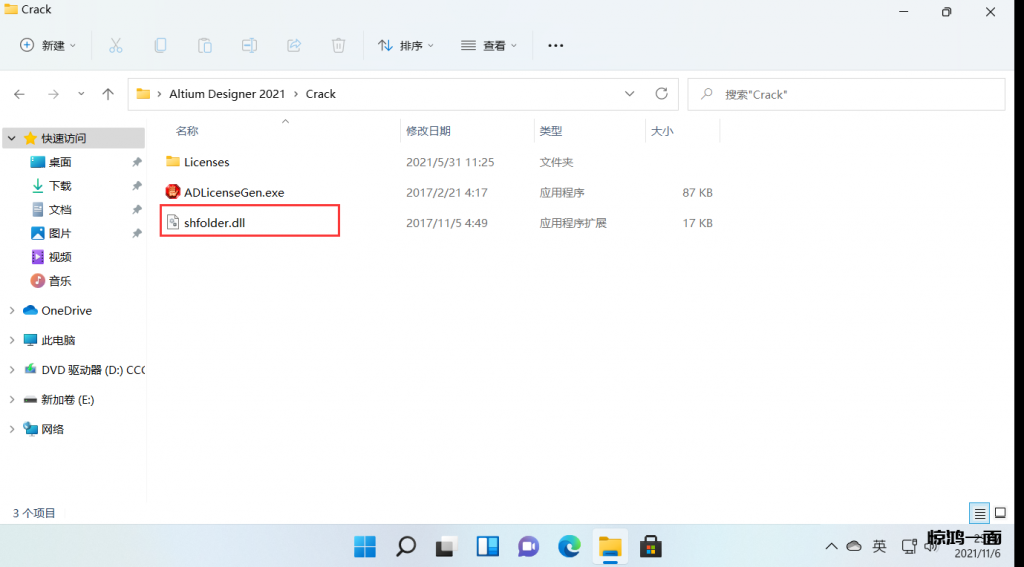This screenshot has width=1024, height=567.
Task: Open the View (查看) menu
Action: point(489,45)
